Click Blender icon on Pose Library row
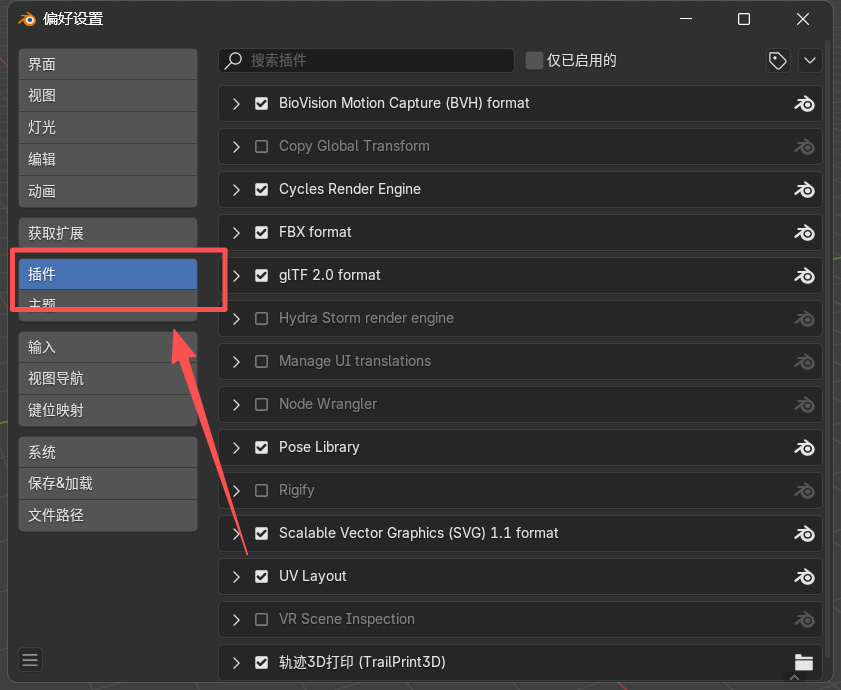Viewport: 841px width, 690px height. pyautogui.click(x=804, y=447)
